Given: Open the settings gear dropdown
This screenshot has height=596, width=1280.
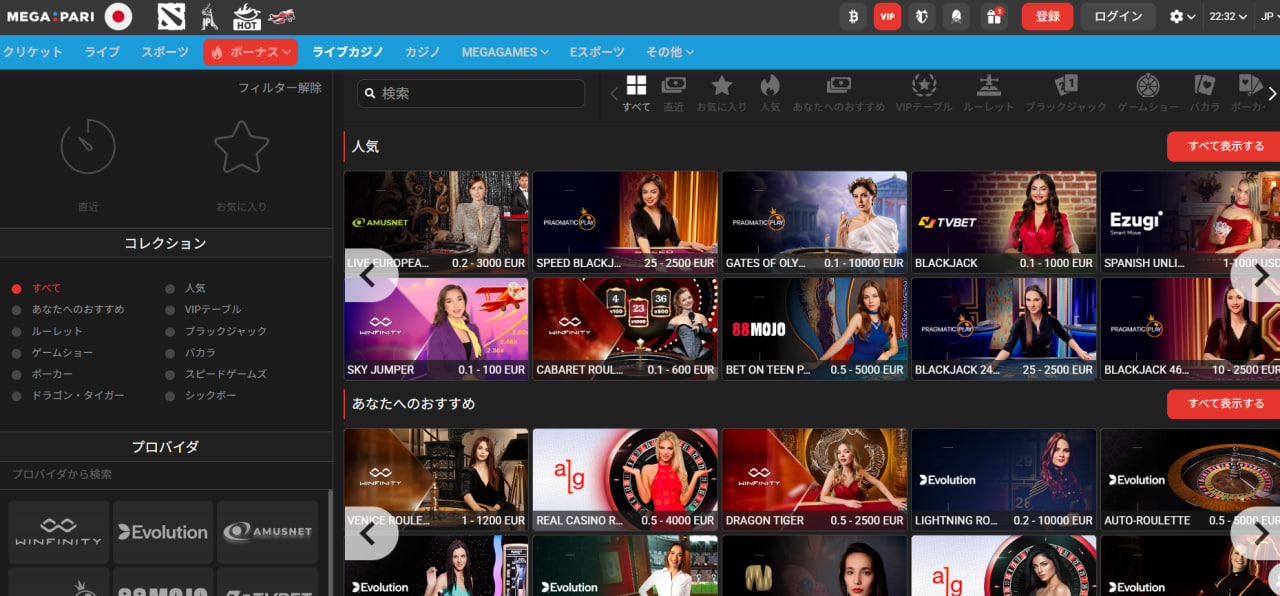Looking at the screenshot, I should coord(1183,16).
